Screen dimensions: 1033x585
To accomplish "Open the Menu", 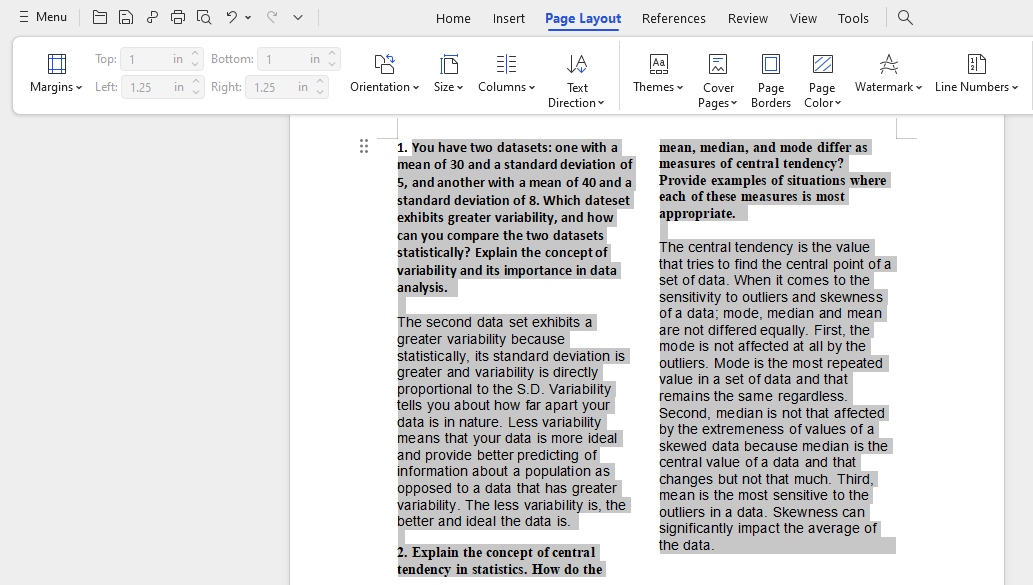I will (42, 17).
